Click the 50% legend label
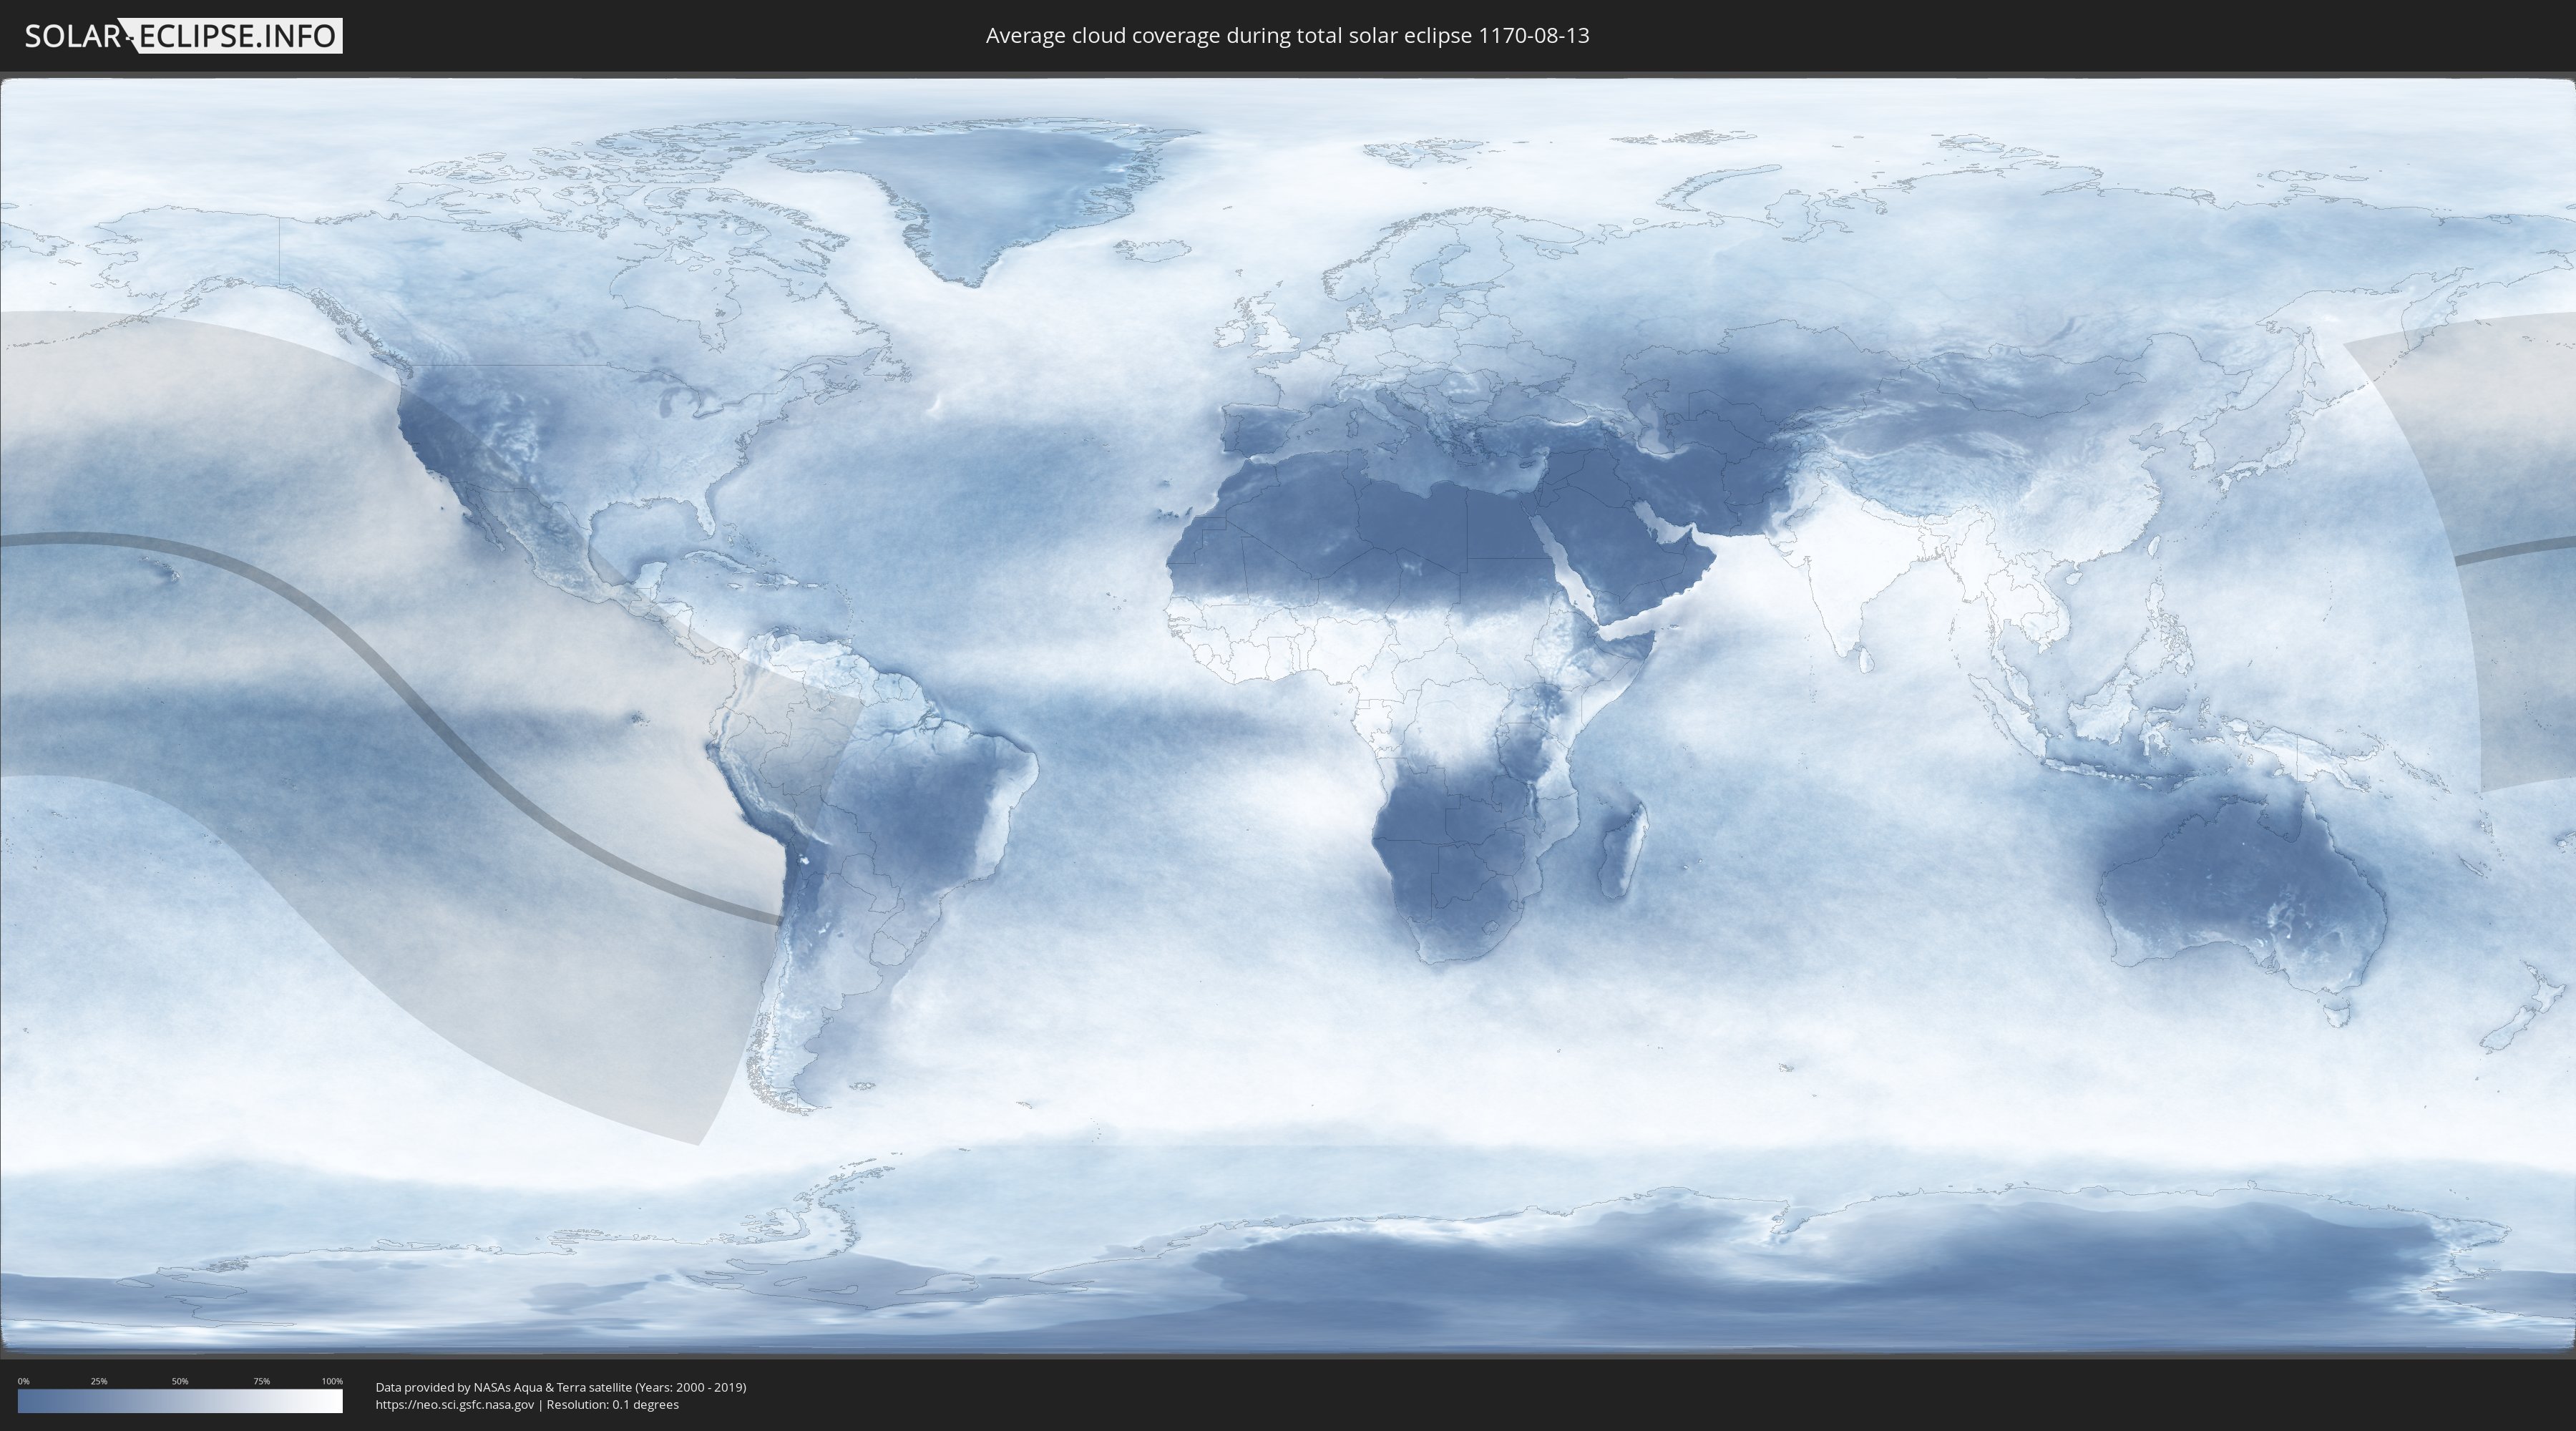 (180, 1381)
